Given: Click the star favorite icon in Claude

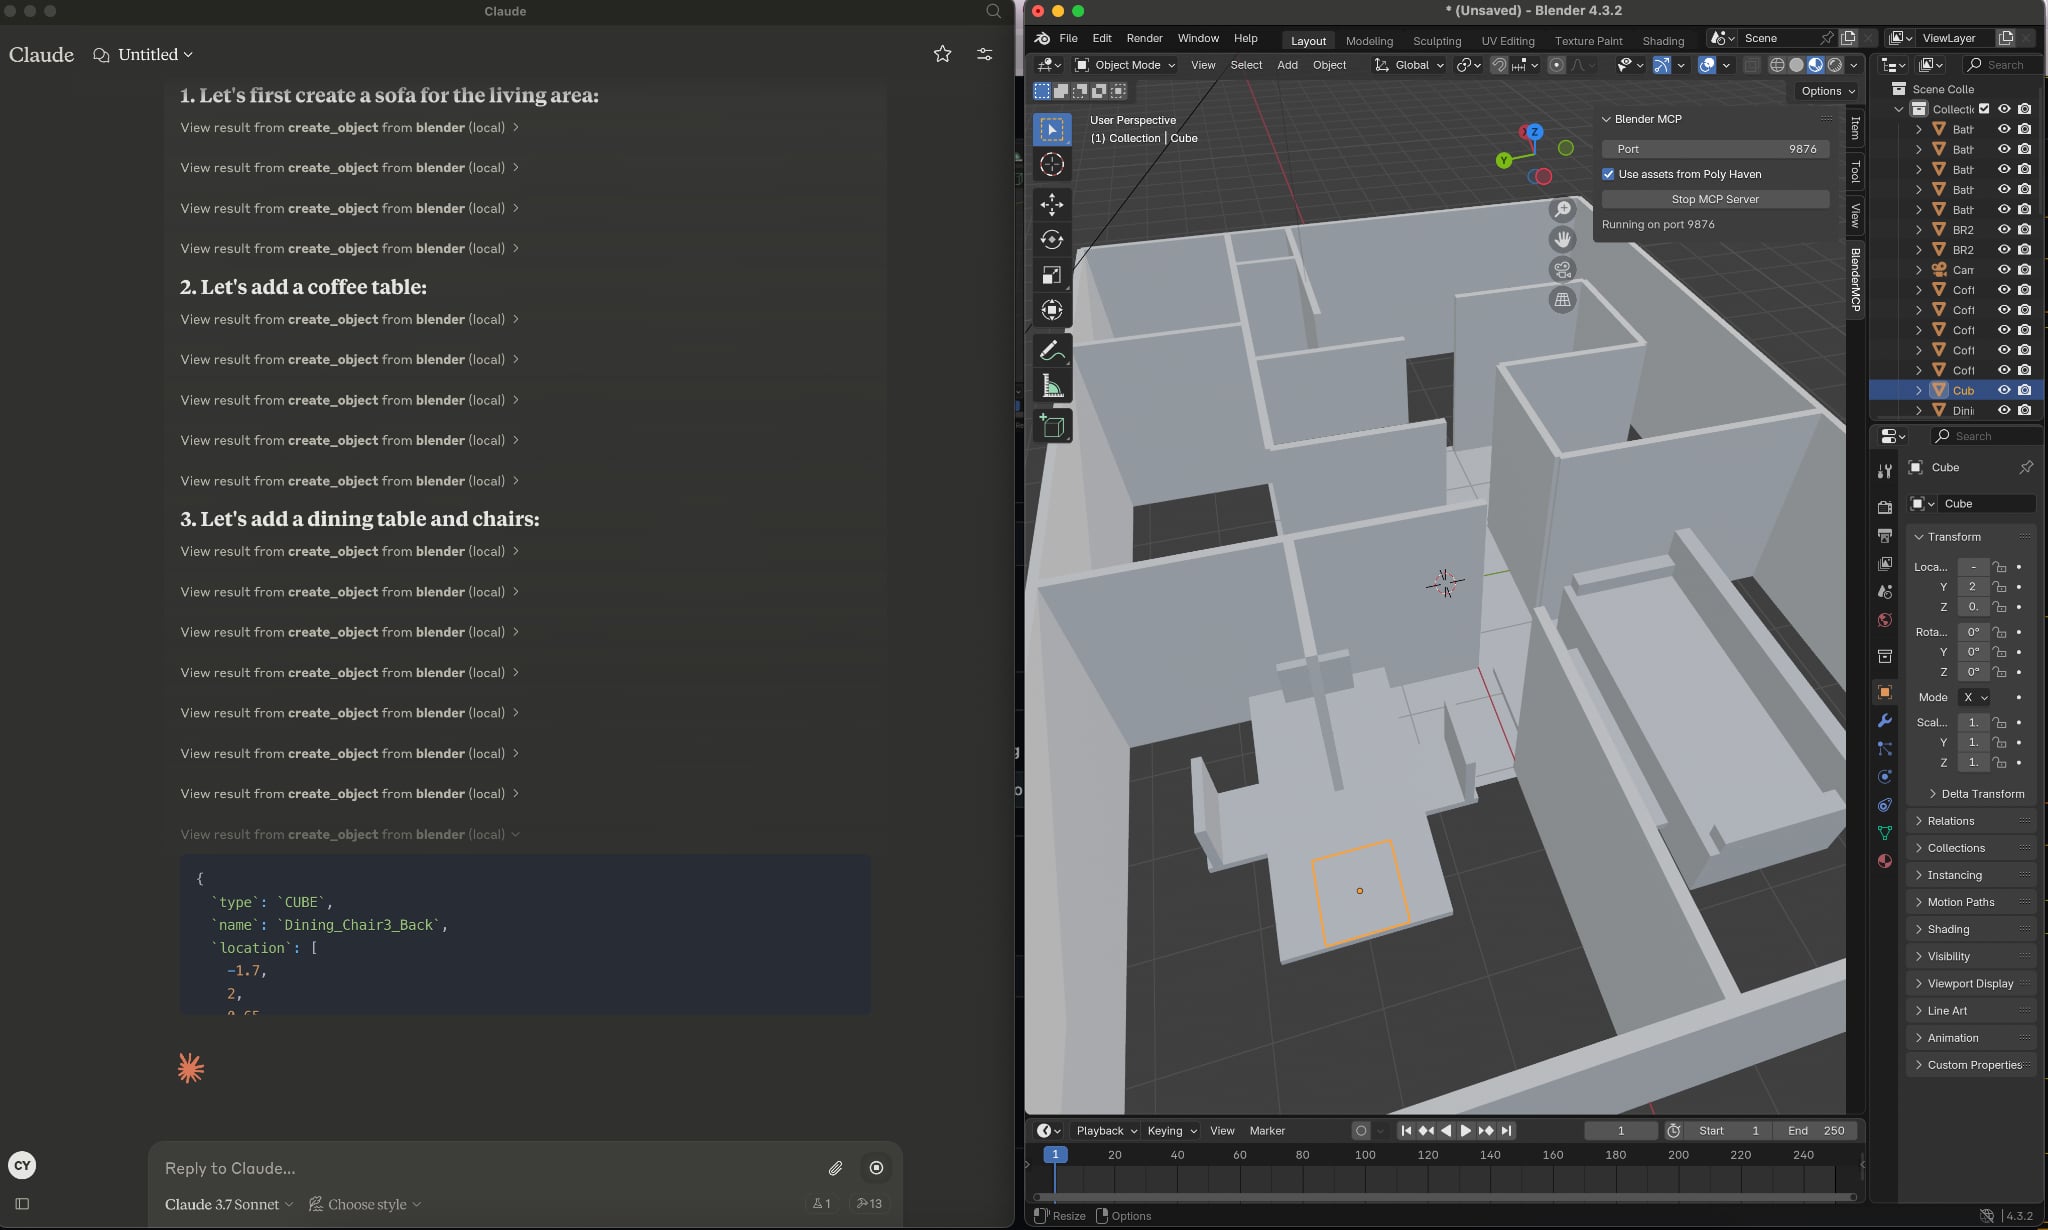Looking at the screenshot, I should 942,54.
